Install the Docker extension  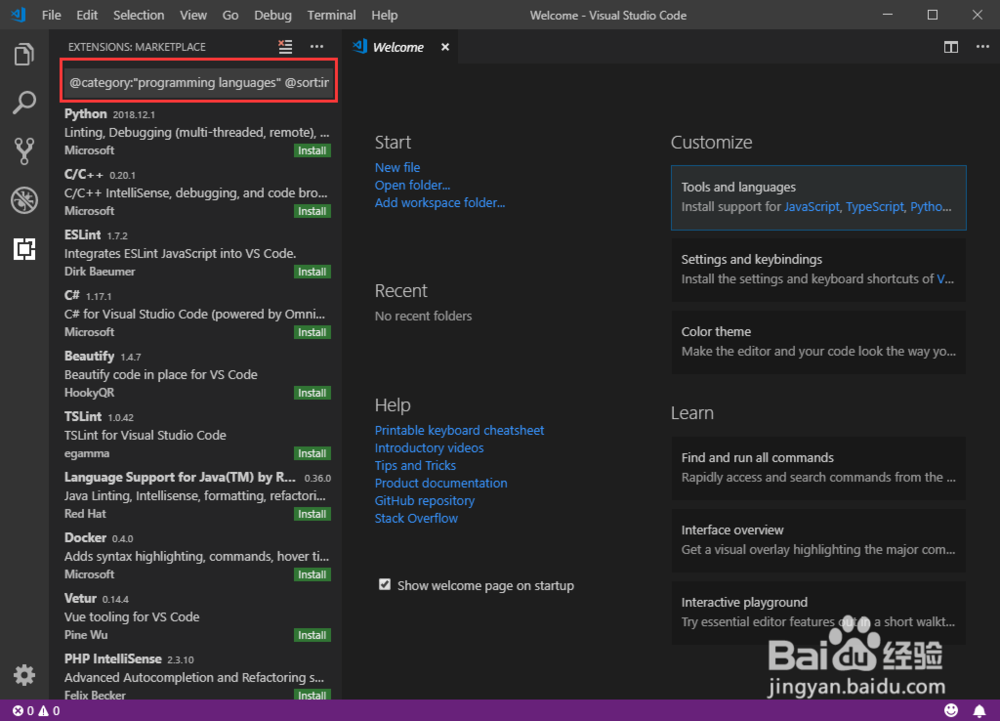coord(312,574)
